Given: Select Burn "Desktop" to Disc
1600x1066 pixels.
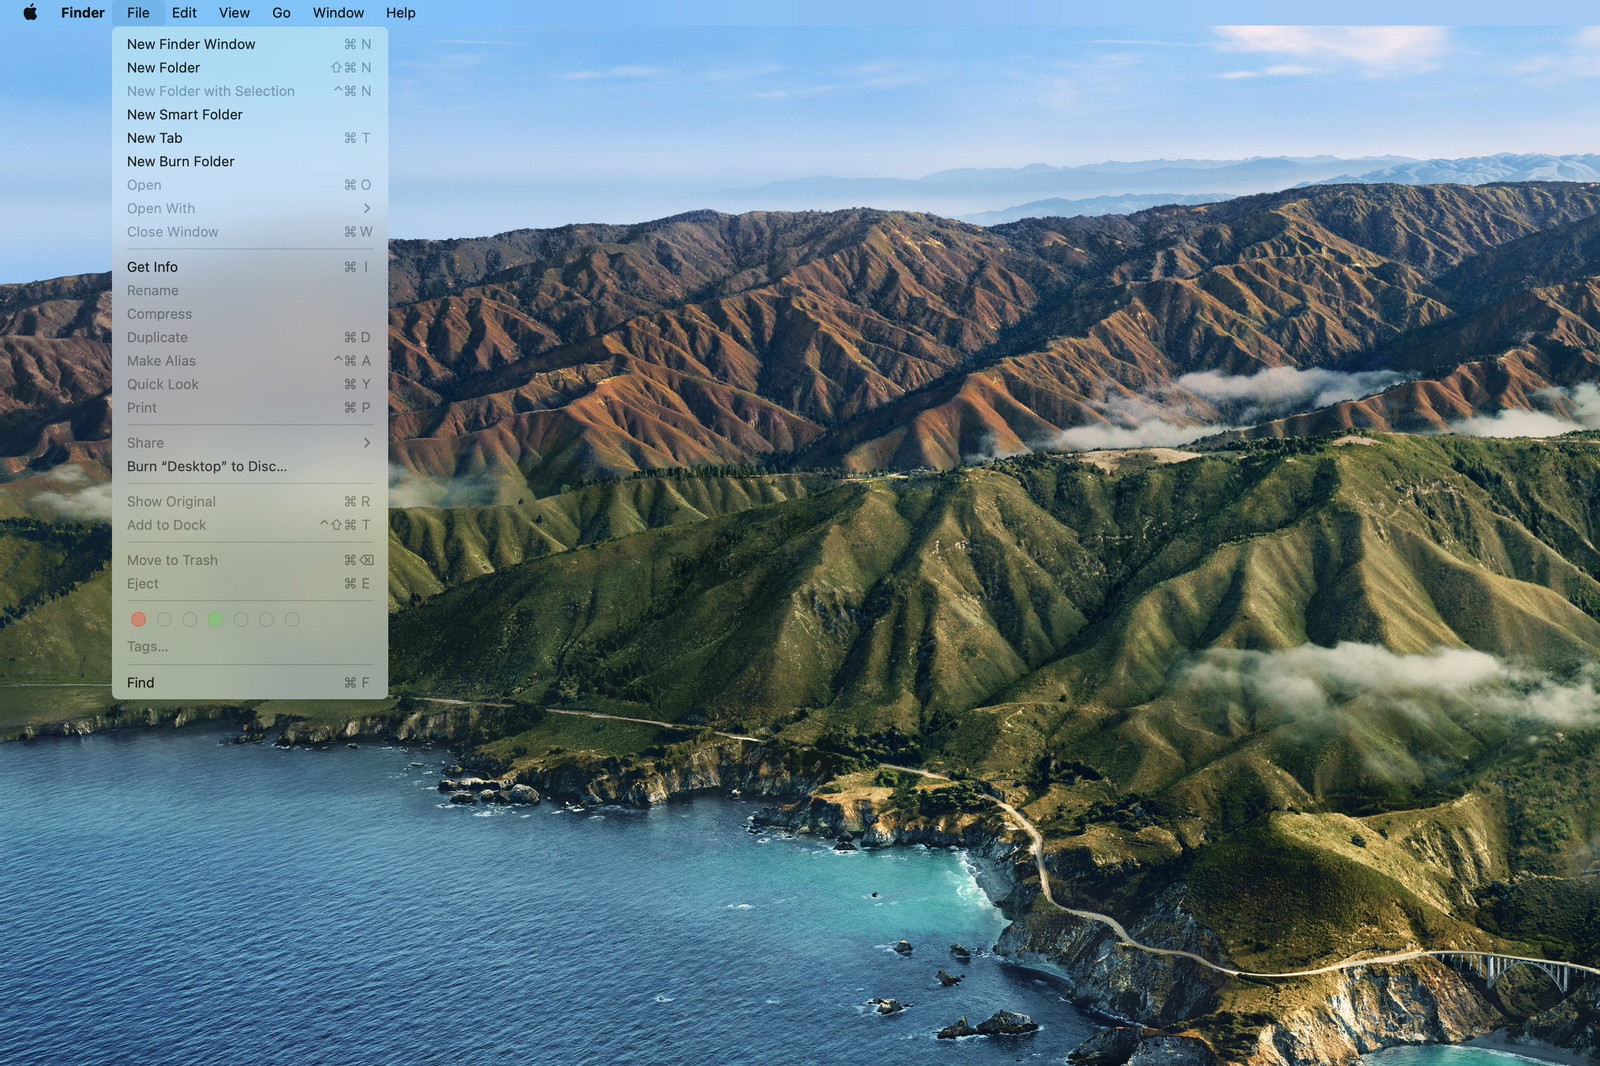Looking at the screenshot, I should click(x=206, y=466).
